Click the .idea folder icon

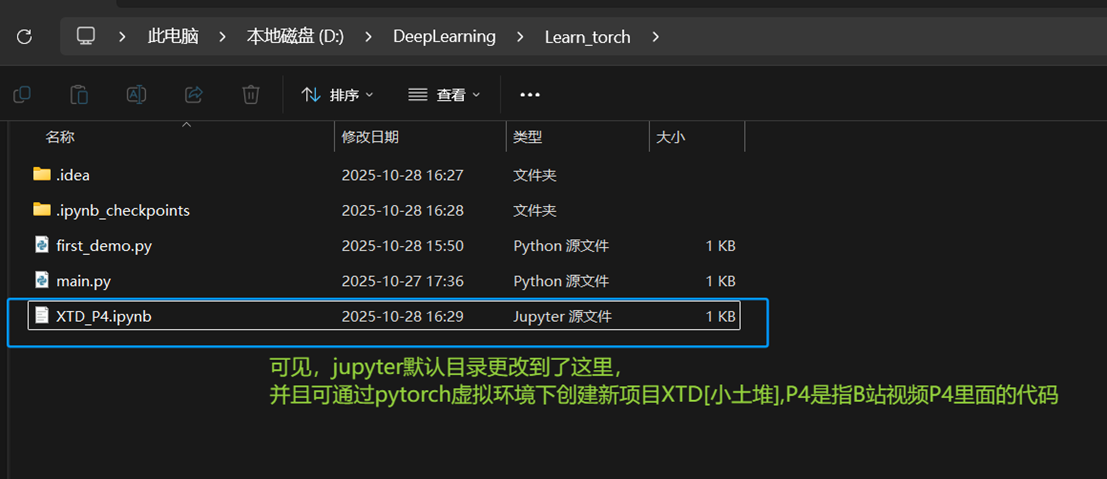tap(42, 175)
